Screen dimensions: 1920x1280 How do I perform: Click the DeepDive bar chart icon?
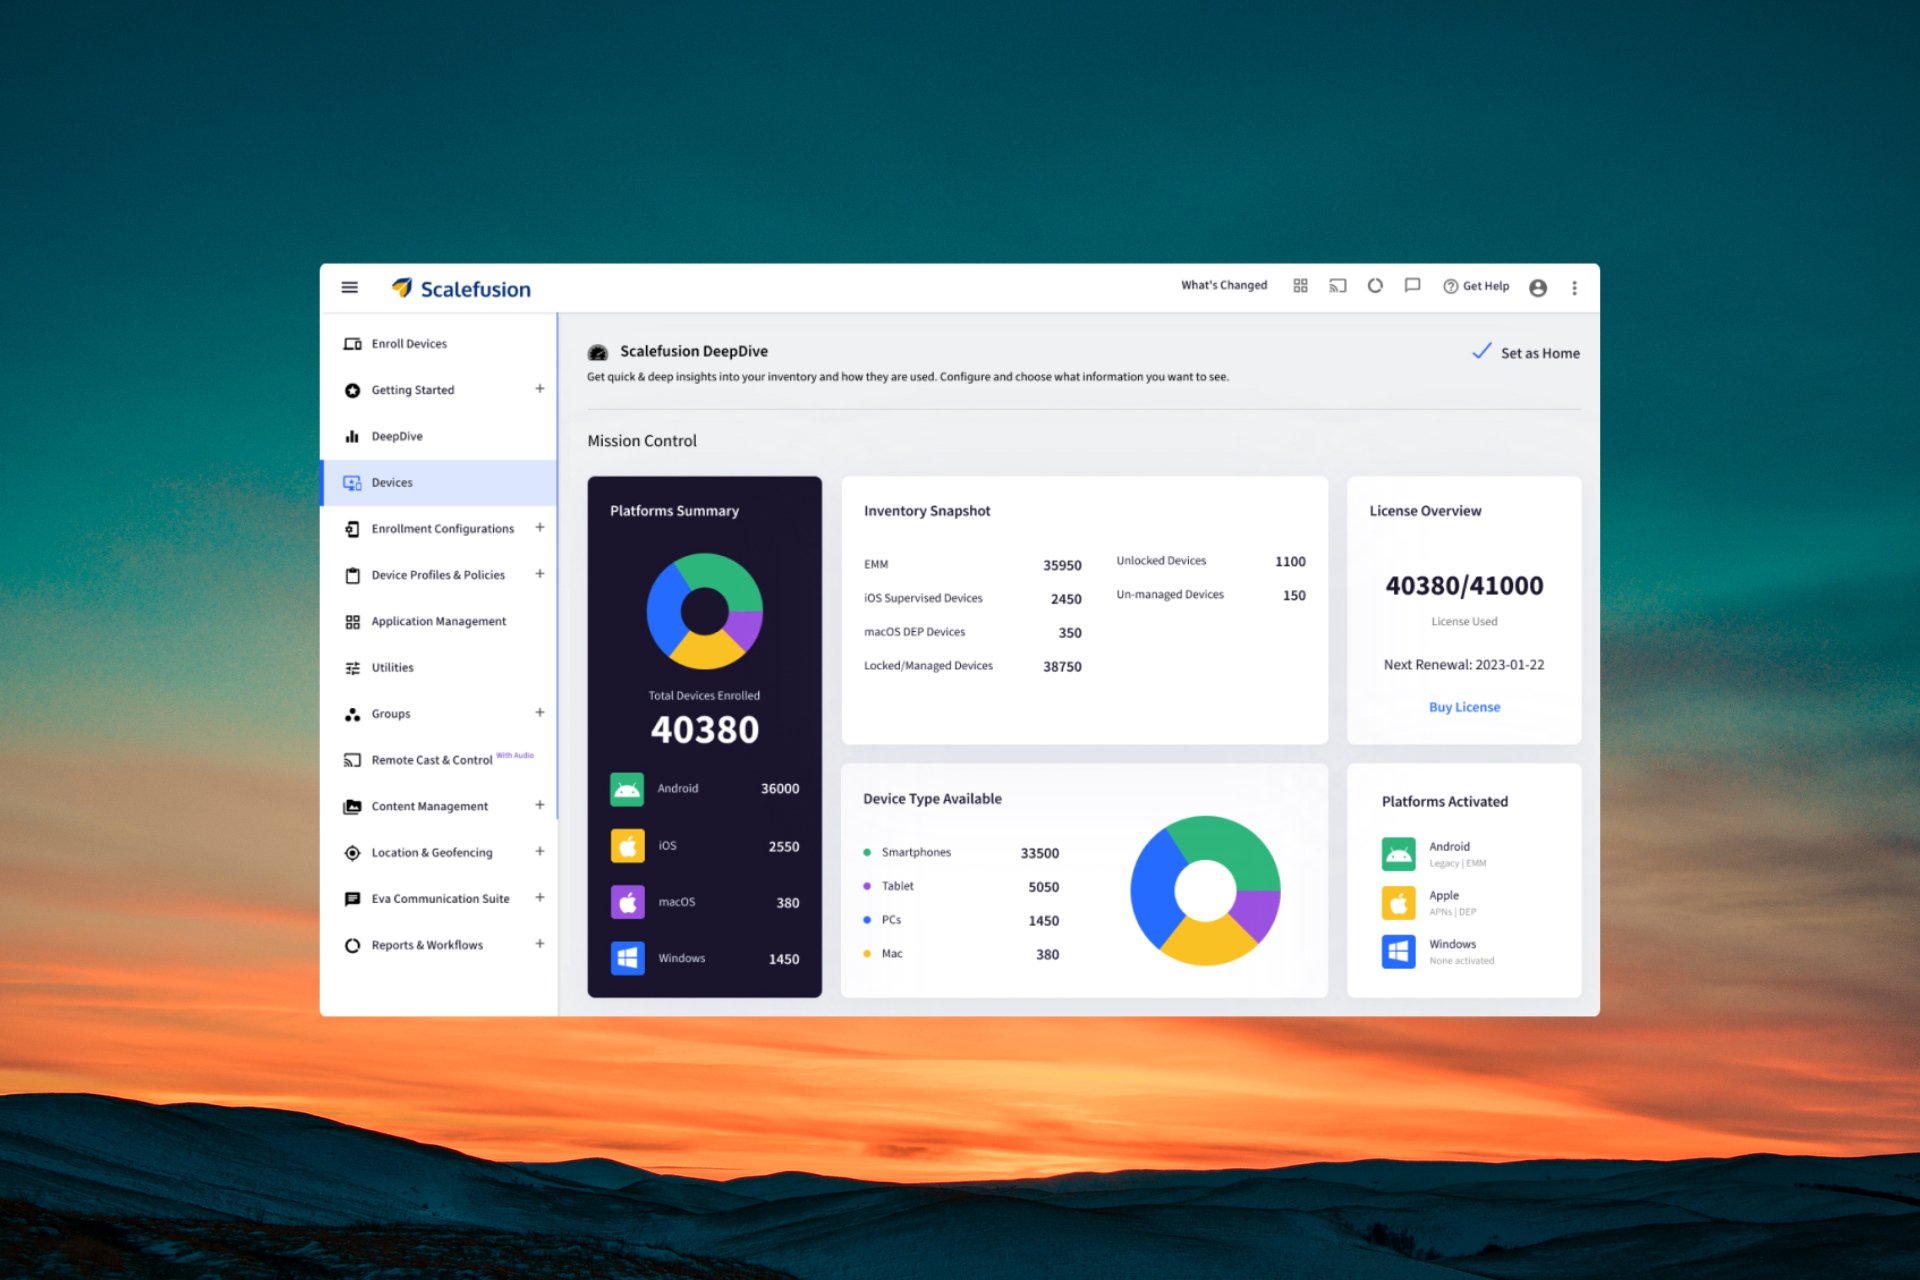[352, 436]
